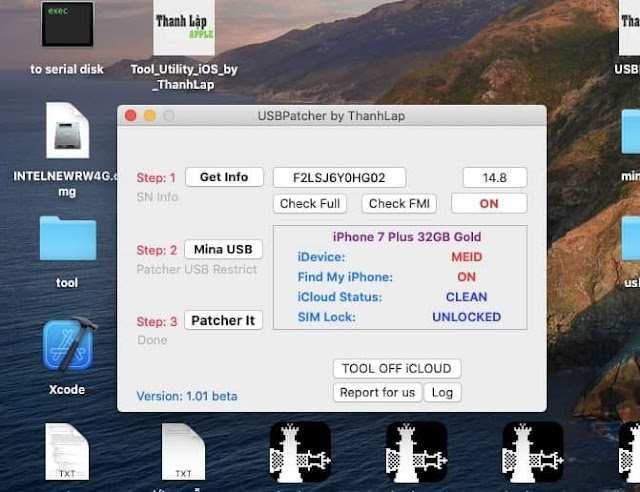Click the 'MEID' iDevice value
The height and width of the screenshot is (492, 640).
[x=467, y=257]
